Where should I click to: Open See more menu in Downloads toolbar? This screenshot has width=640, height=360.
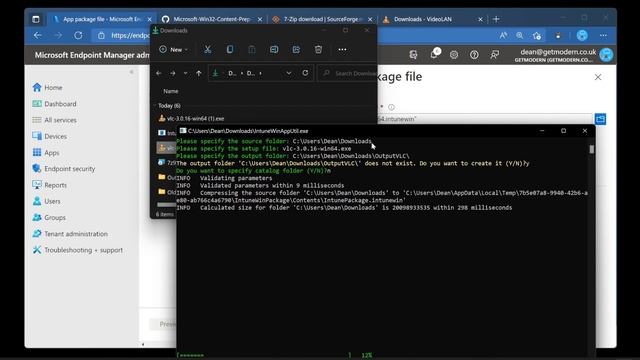tap(342, 49)
